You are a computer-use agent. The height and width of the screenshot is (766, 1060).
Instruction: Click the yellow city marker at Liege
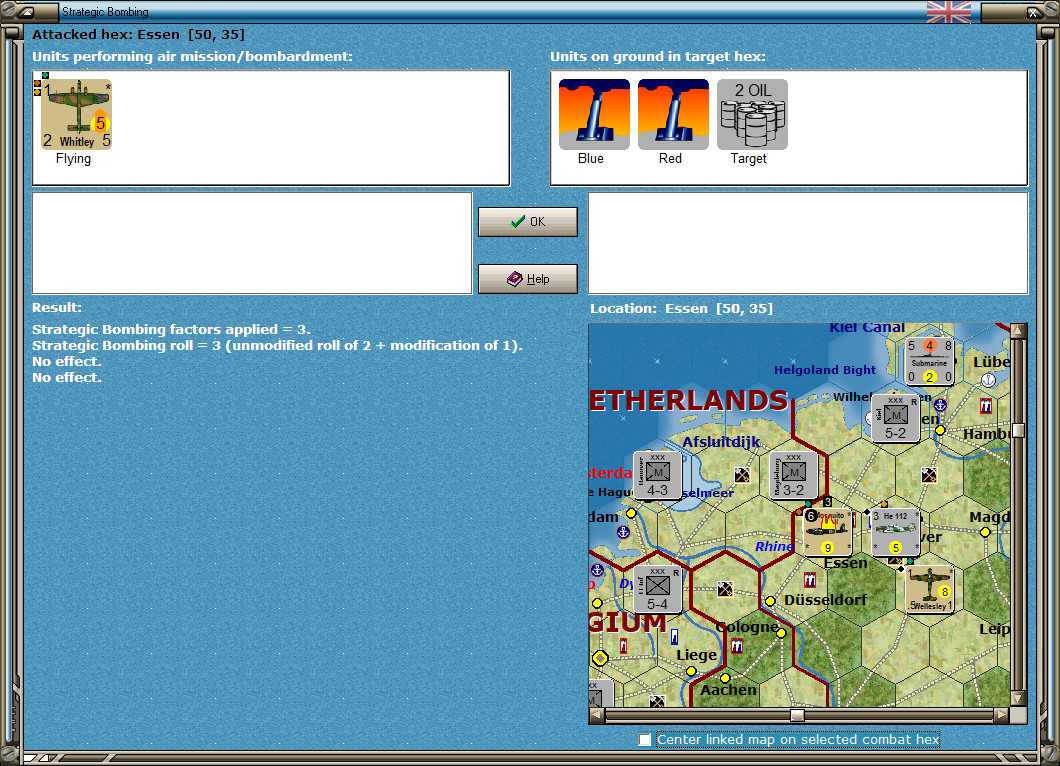(x=691, y=671)
